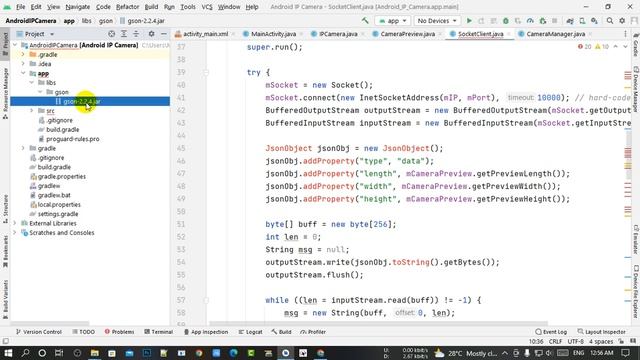Click Collapse All icon in Project panel
640x360 pixels.
136,34
